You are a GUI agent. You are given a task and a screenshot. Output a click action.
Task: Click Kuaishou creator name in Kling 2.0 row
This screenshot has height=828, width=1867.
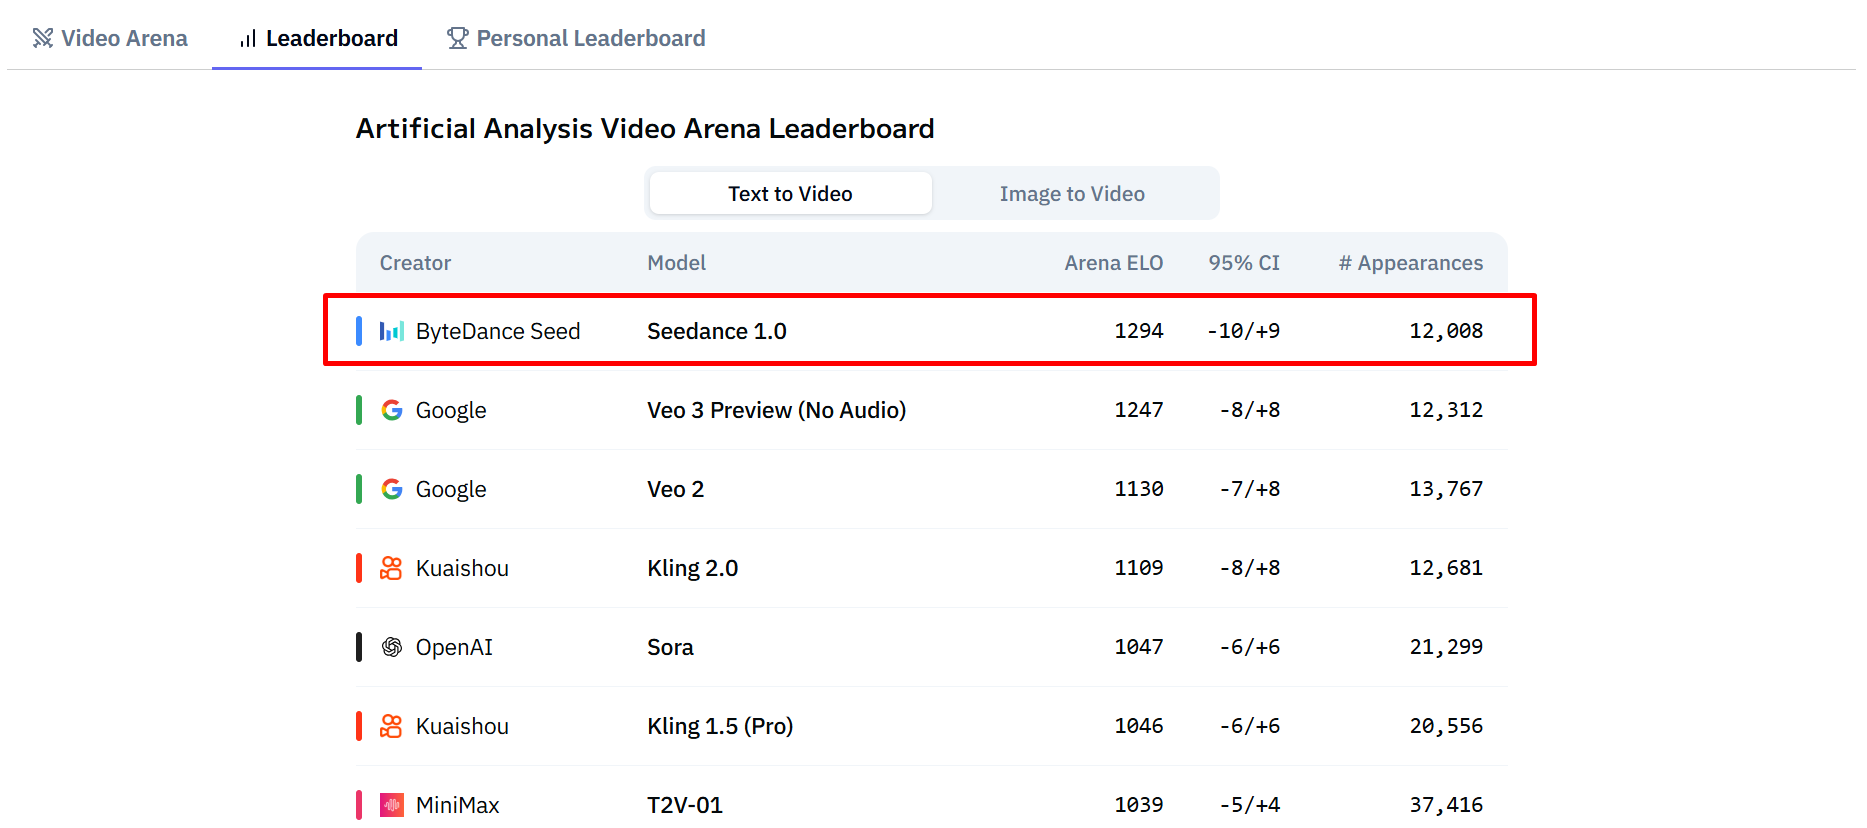pyautogui.click(x=462, y=568)
